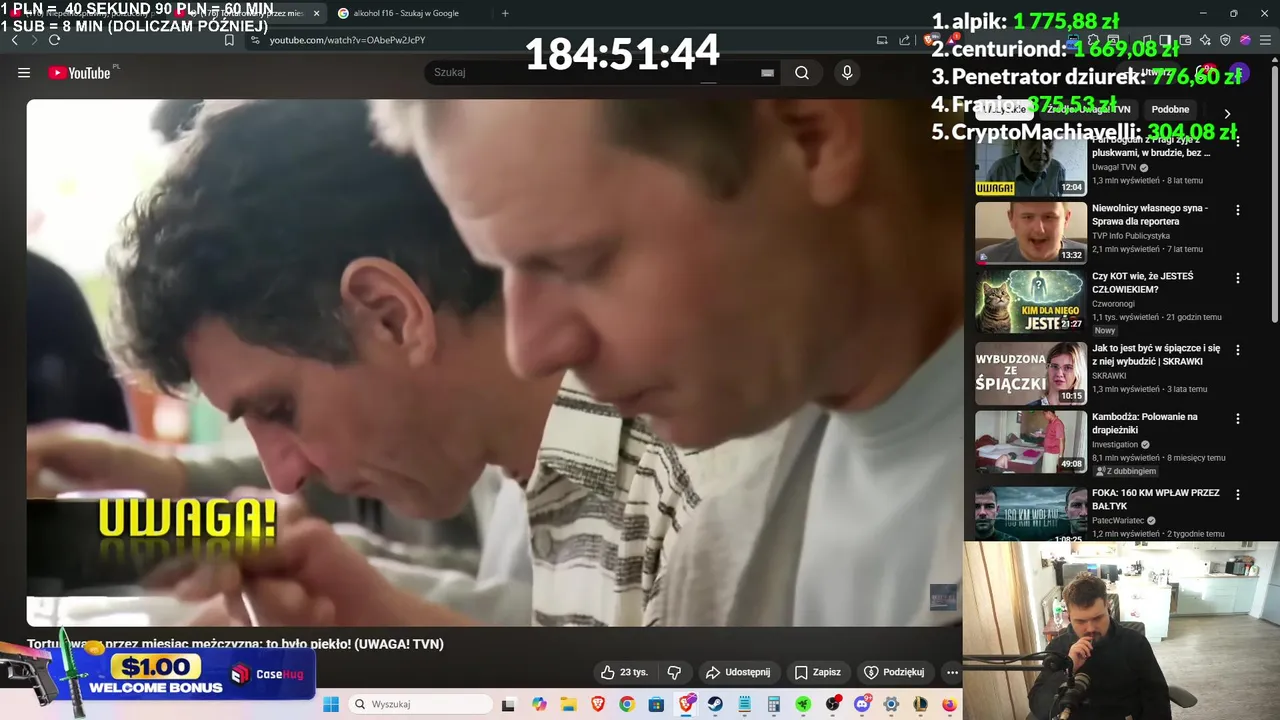This screenshot has height=720, width=1280.
Task: Open File Explorer from the taskbar
Action: click(x=568, y=704)
